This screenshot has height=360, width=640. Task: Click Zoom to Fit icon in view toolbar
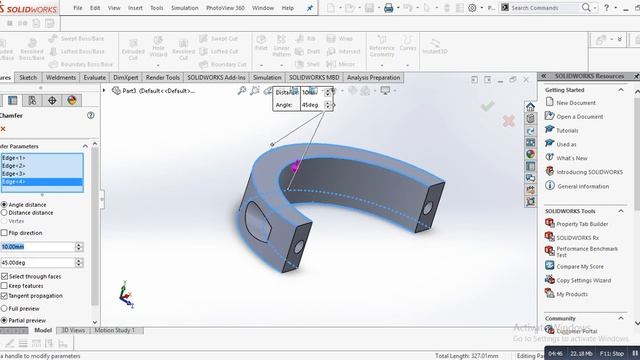coord(242,91)
